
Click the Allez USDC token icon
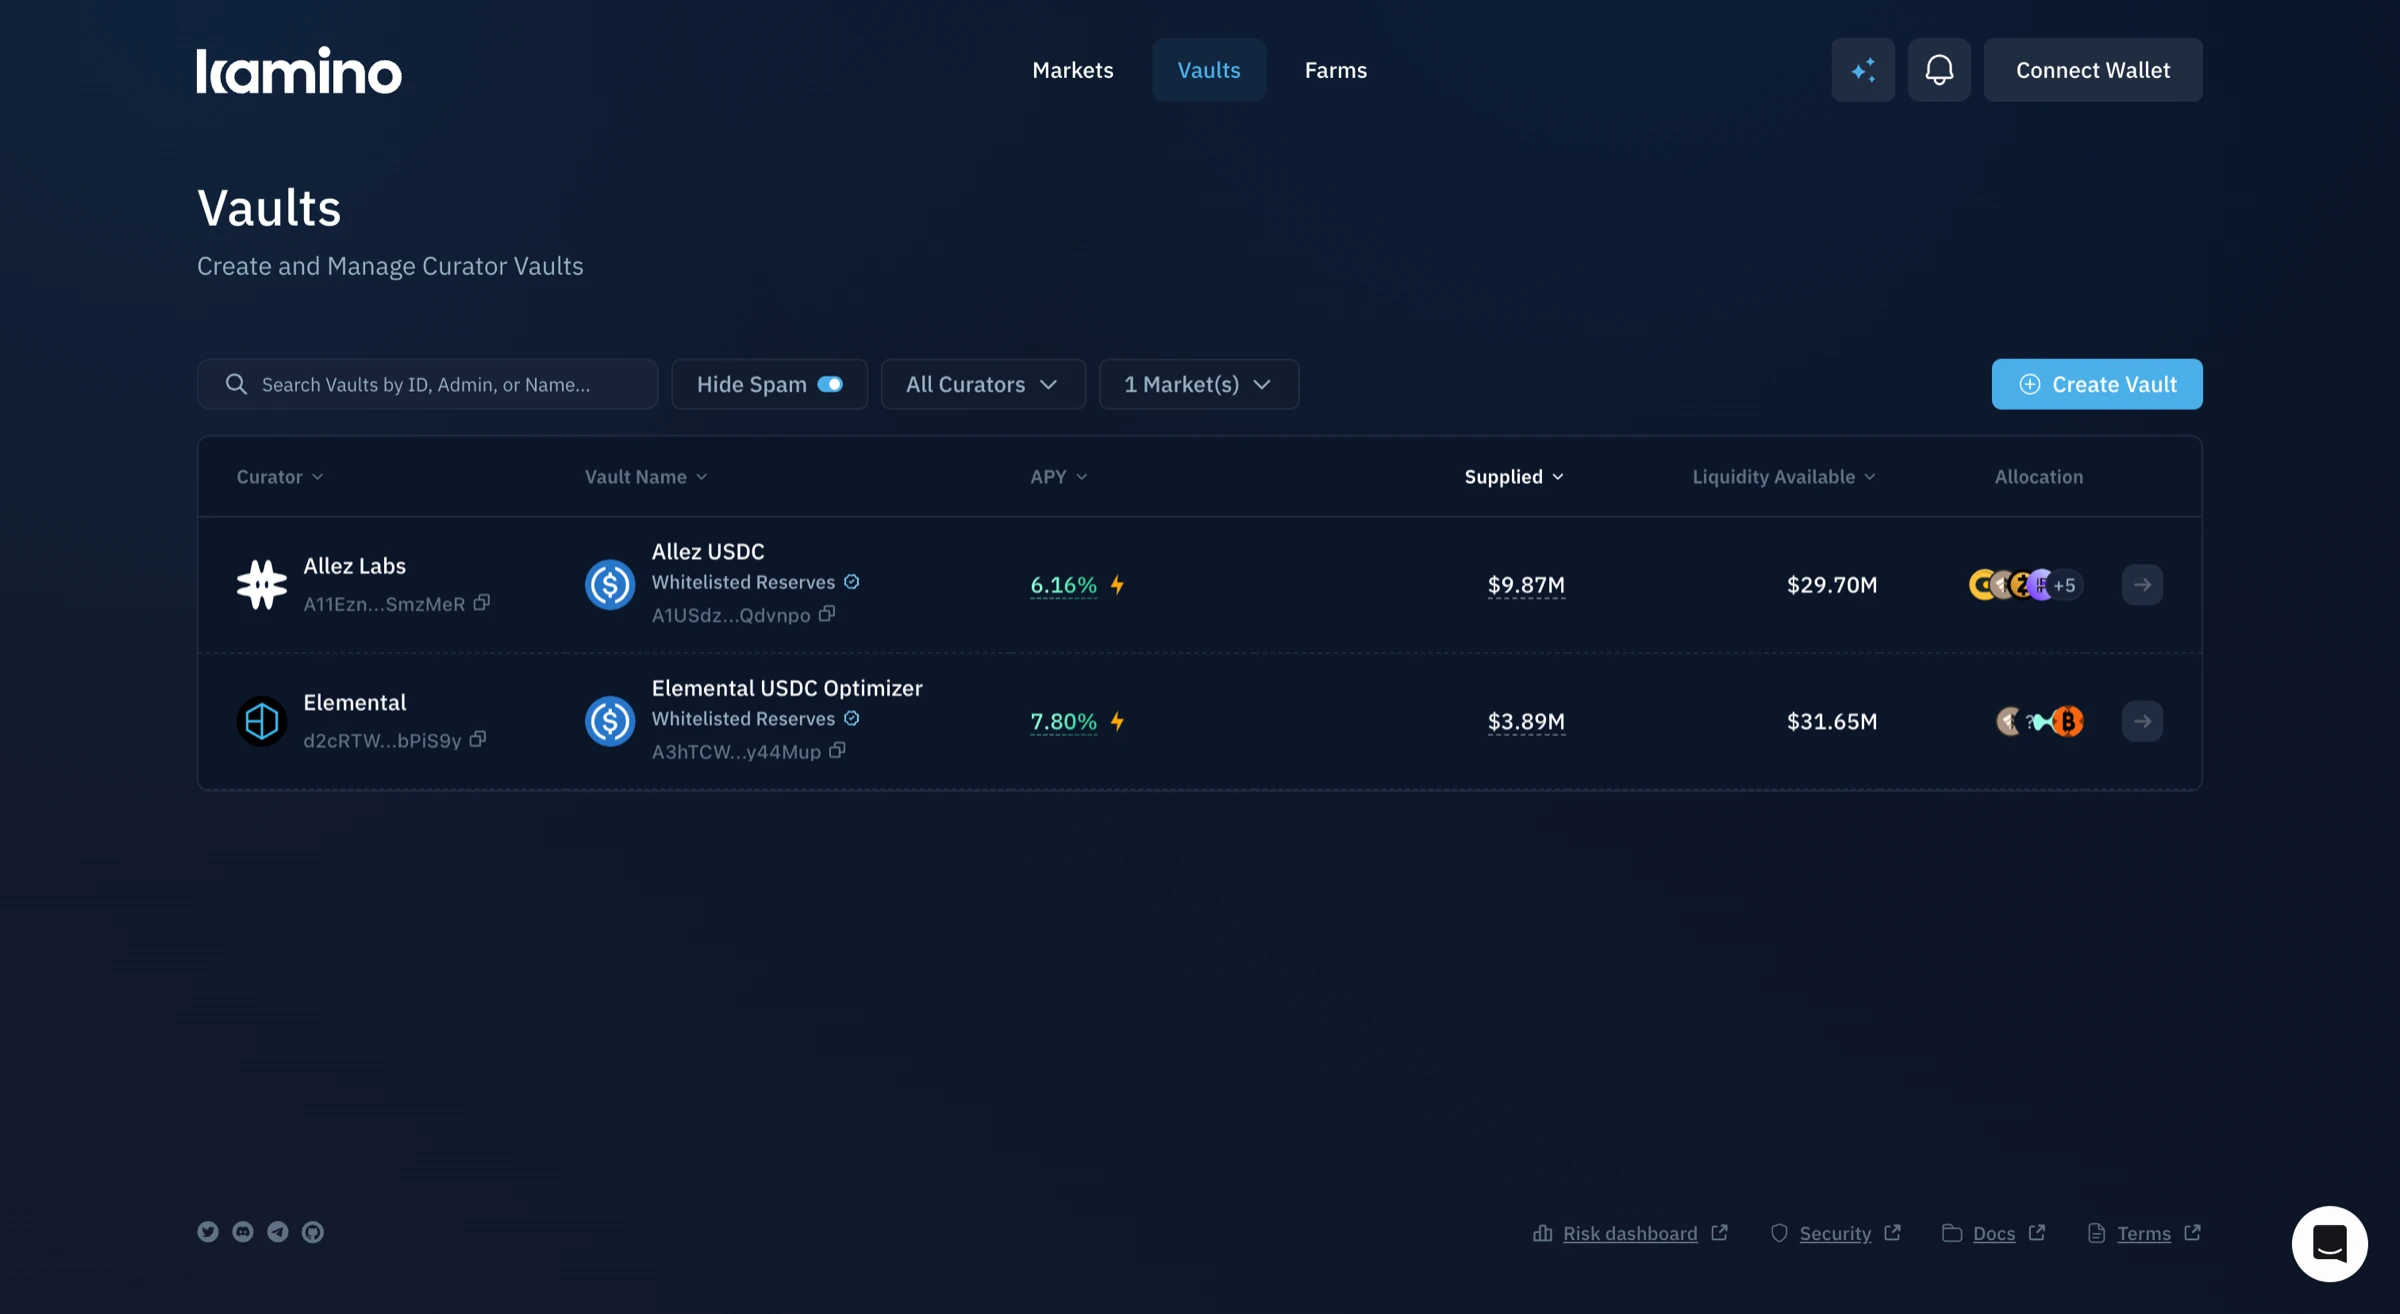pos(610,584)
